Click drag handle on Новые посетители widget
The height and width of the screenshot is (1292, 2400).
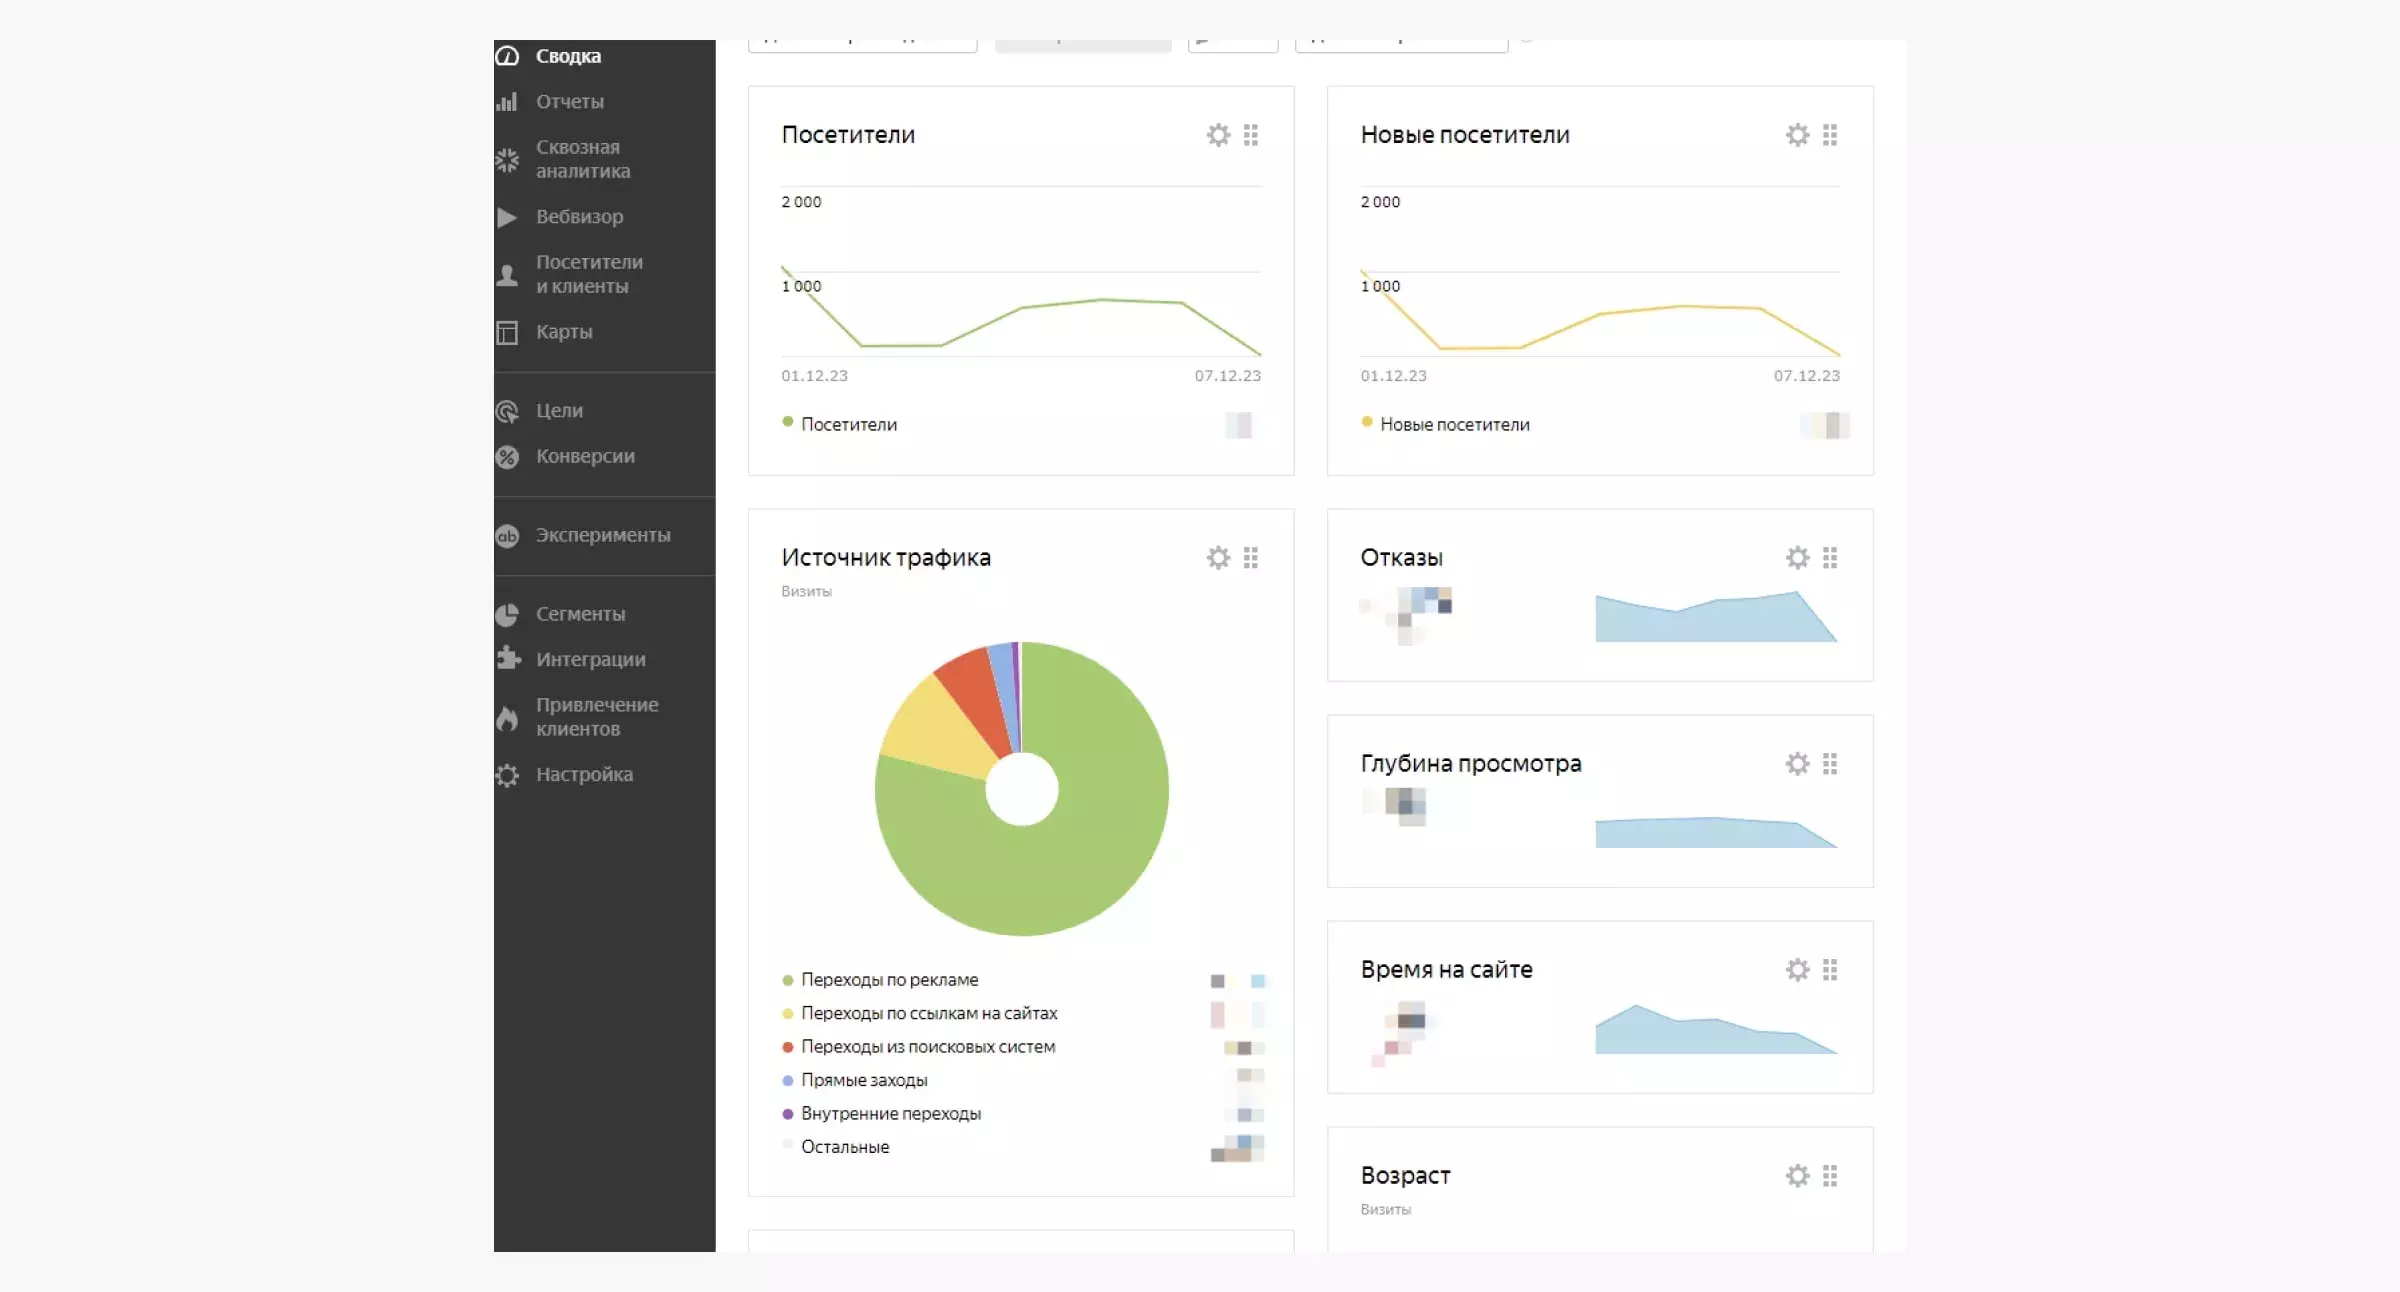click(1829, 135)
